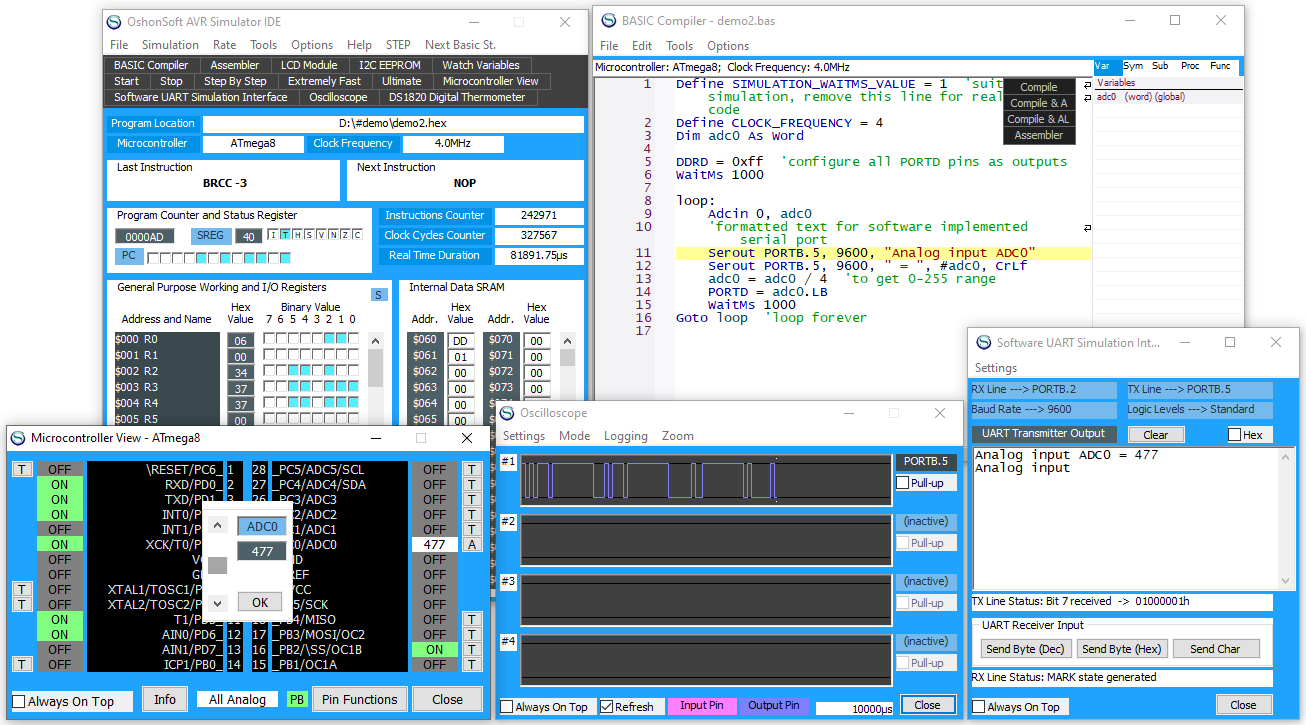Toggle the C flag in the SREG status bits
This screenshot has height=725, width=1306.
click(357, 235)
